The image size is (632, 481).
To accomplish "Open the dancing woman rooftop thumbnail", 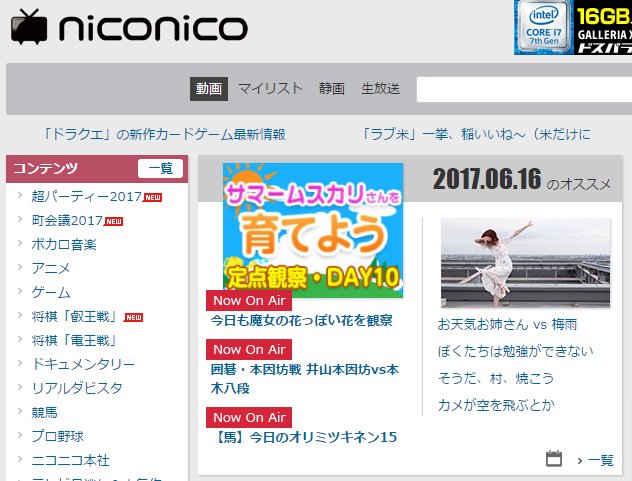I will pyautogui.click(x=526, y=263).
